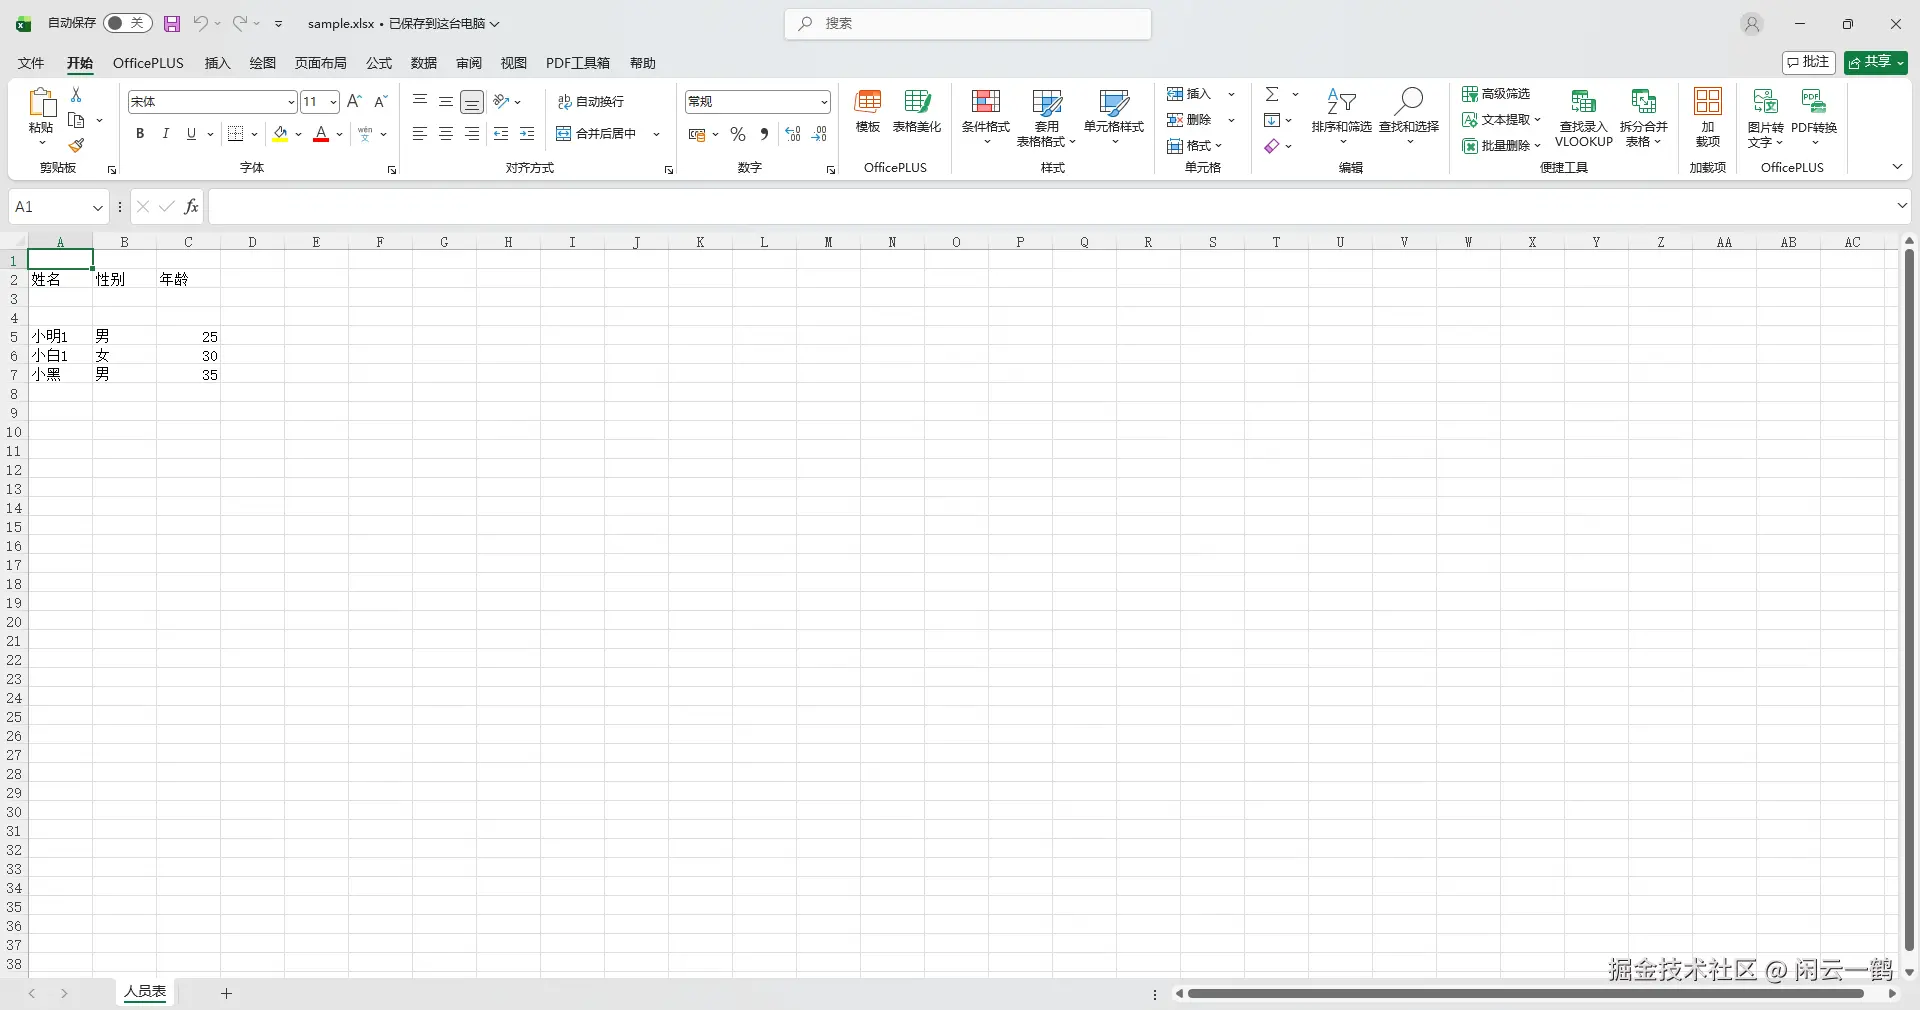The image size is (1920, 1010).
Task: Click the 查找和选择 button
Action: point(1409,118)
